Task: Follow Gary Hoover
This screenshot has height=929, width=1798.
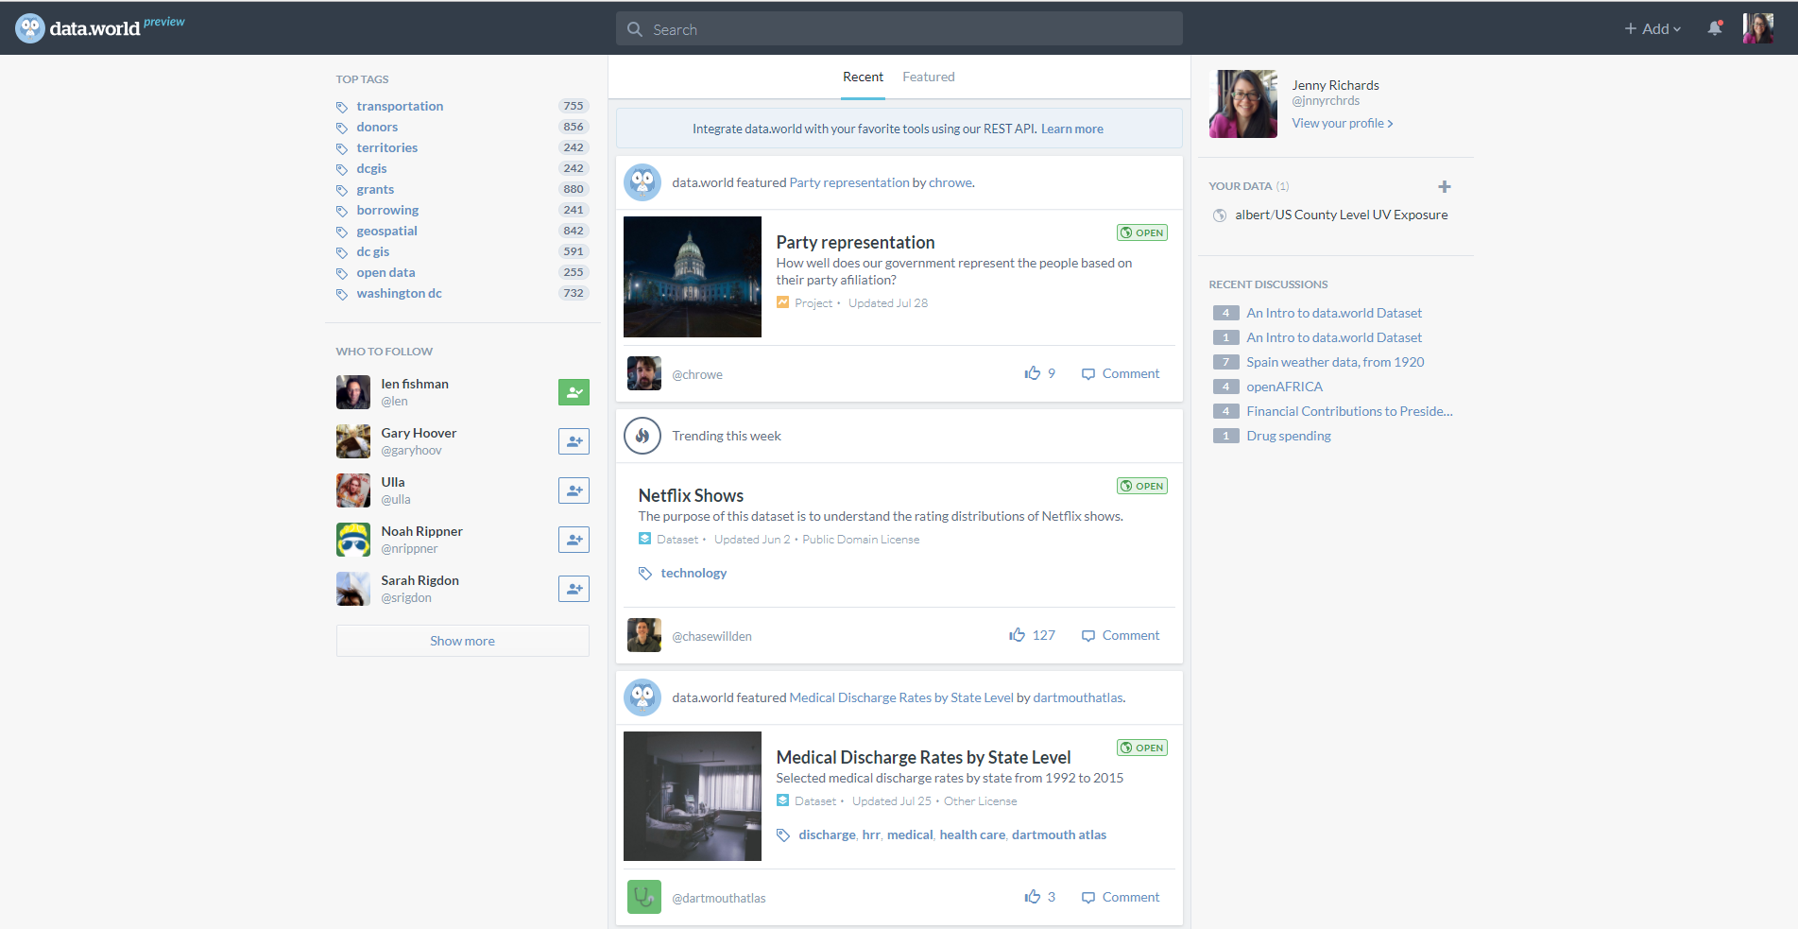Action: 574,441
